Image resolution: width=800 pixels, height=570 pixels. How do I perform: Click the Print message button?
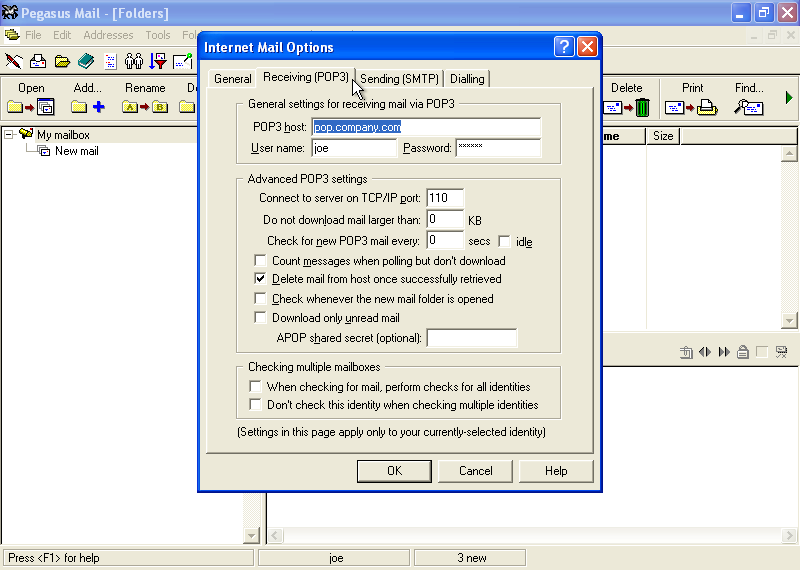pyautogui.click(x=692, y=98)
